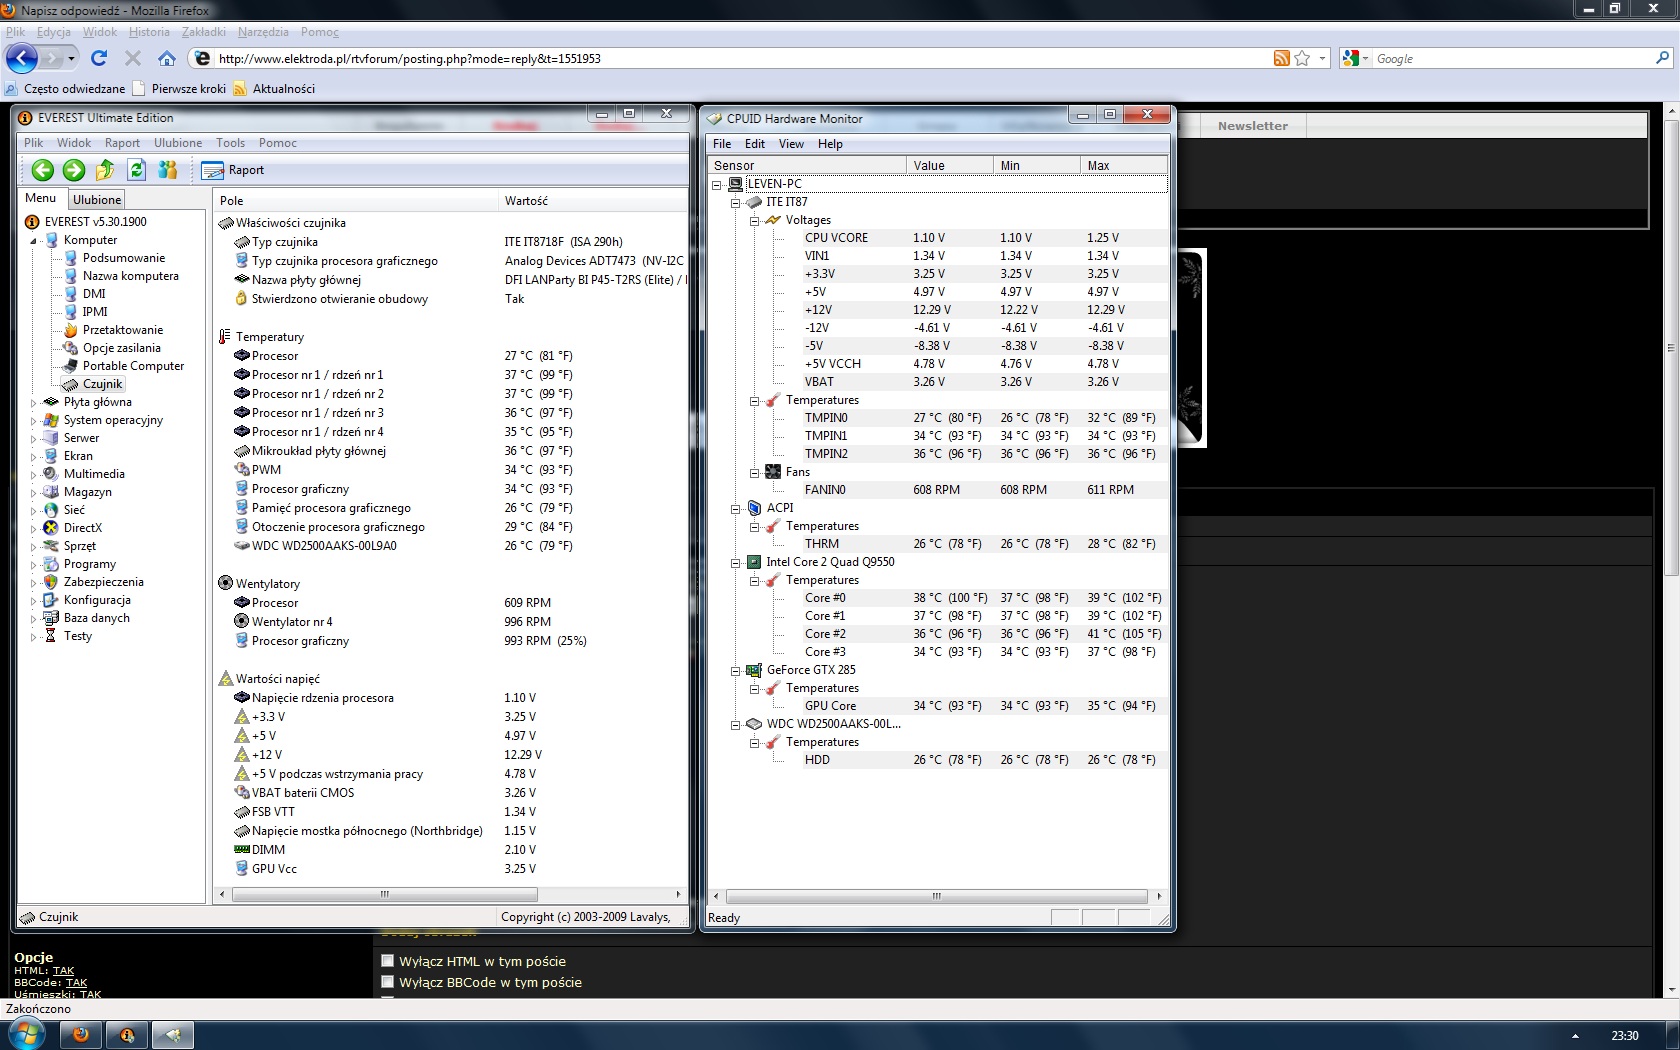
Task: Reload the page in Firefox
Action: pyautogui.click(x=99, y=58)
